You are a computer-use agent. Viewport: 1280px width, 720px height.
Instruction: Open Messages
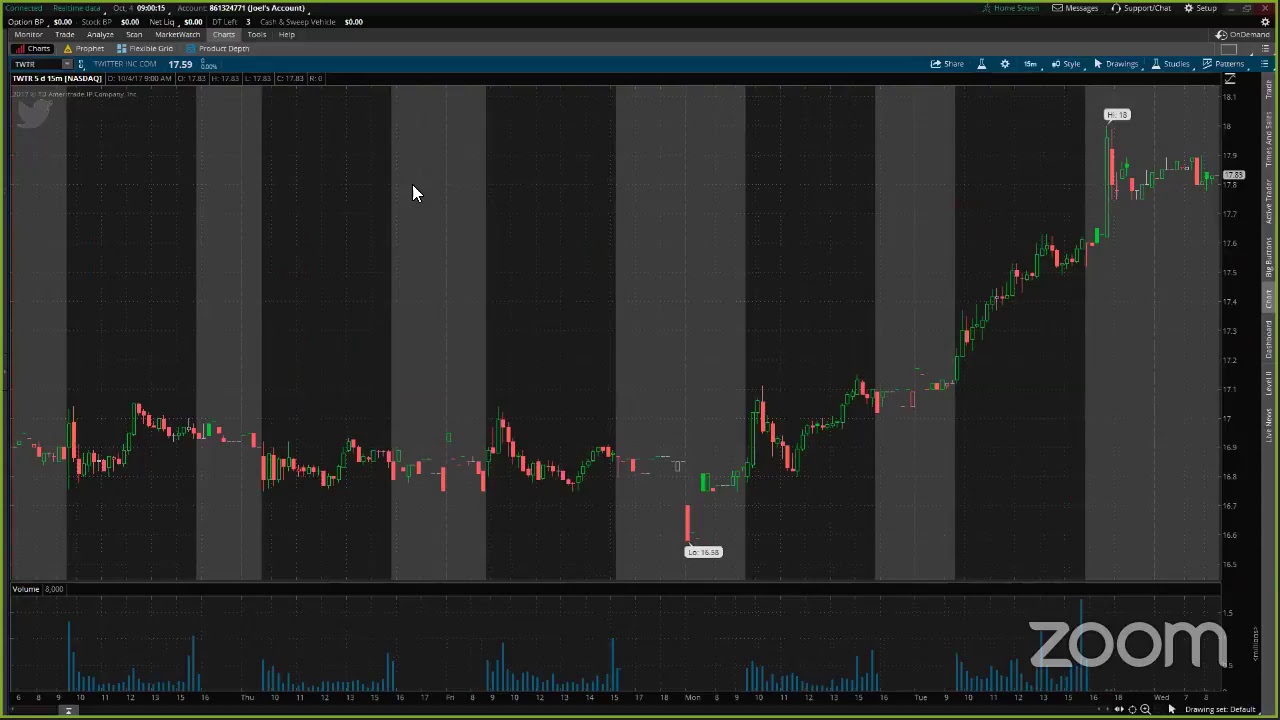tap(1076, 8)
